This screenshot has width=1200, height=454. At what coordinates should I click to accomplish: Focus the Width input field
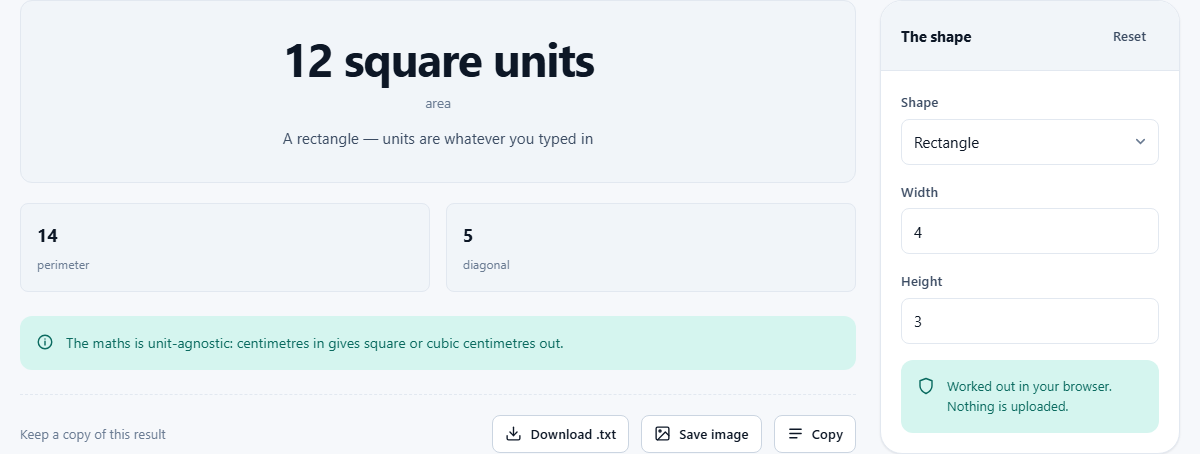click(x=1029, y=231)
